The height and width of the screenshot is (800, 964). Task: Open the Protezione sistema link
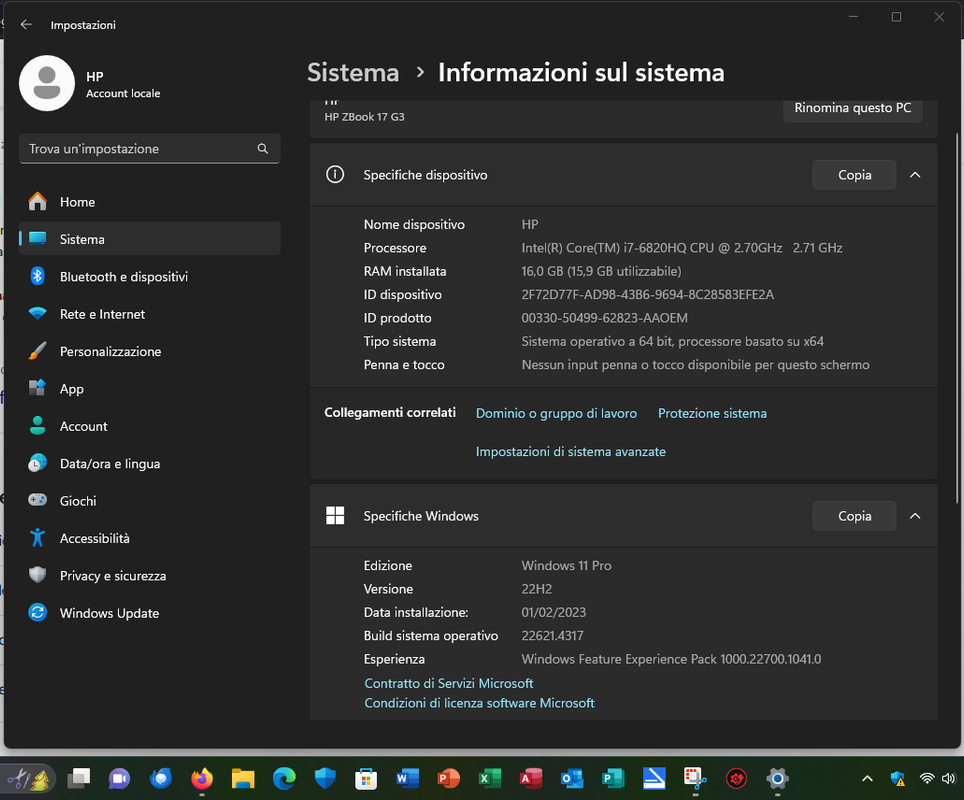coord(712,413)
